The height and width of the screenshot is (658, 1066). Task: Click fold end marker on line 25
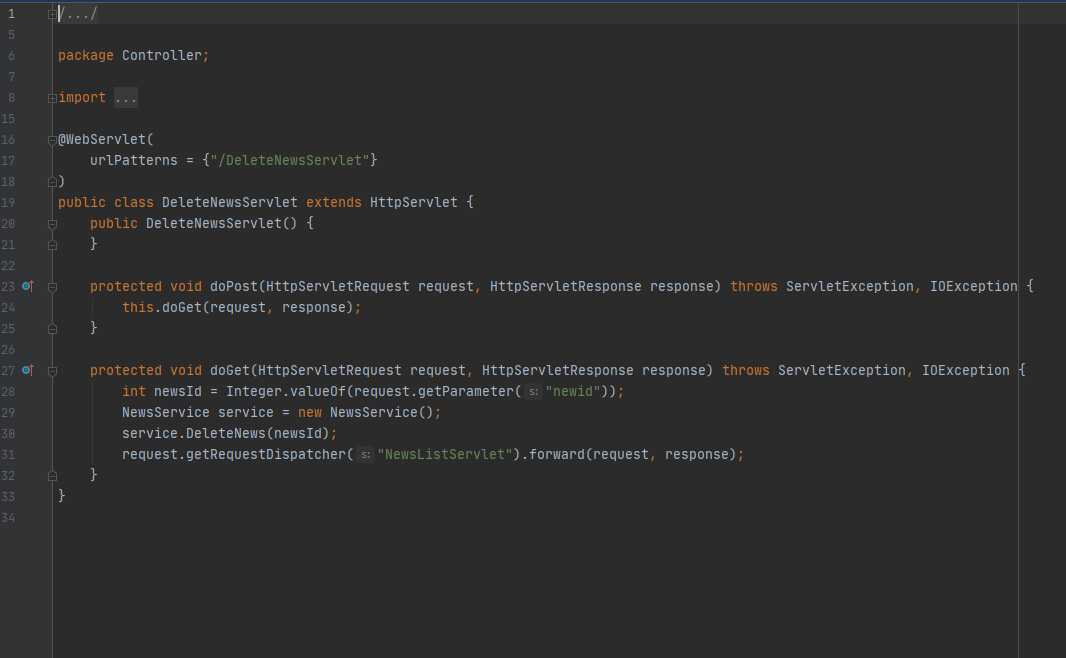coord(52,329)
